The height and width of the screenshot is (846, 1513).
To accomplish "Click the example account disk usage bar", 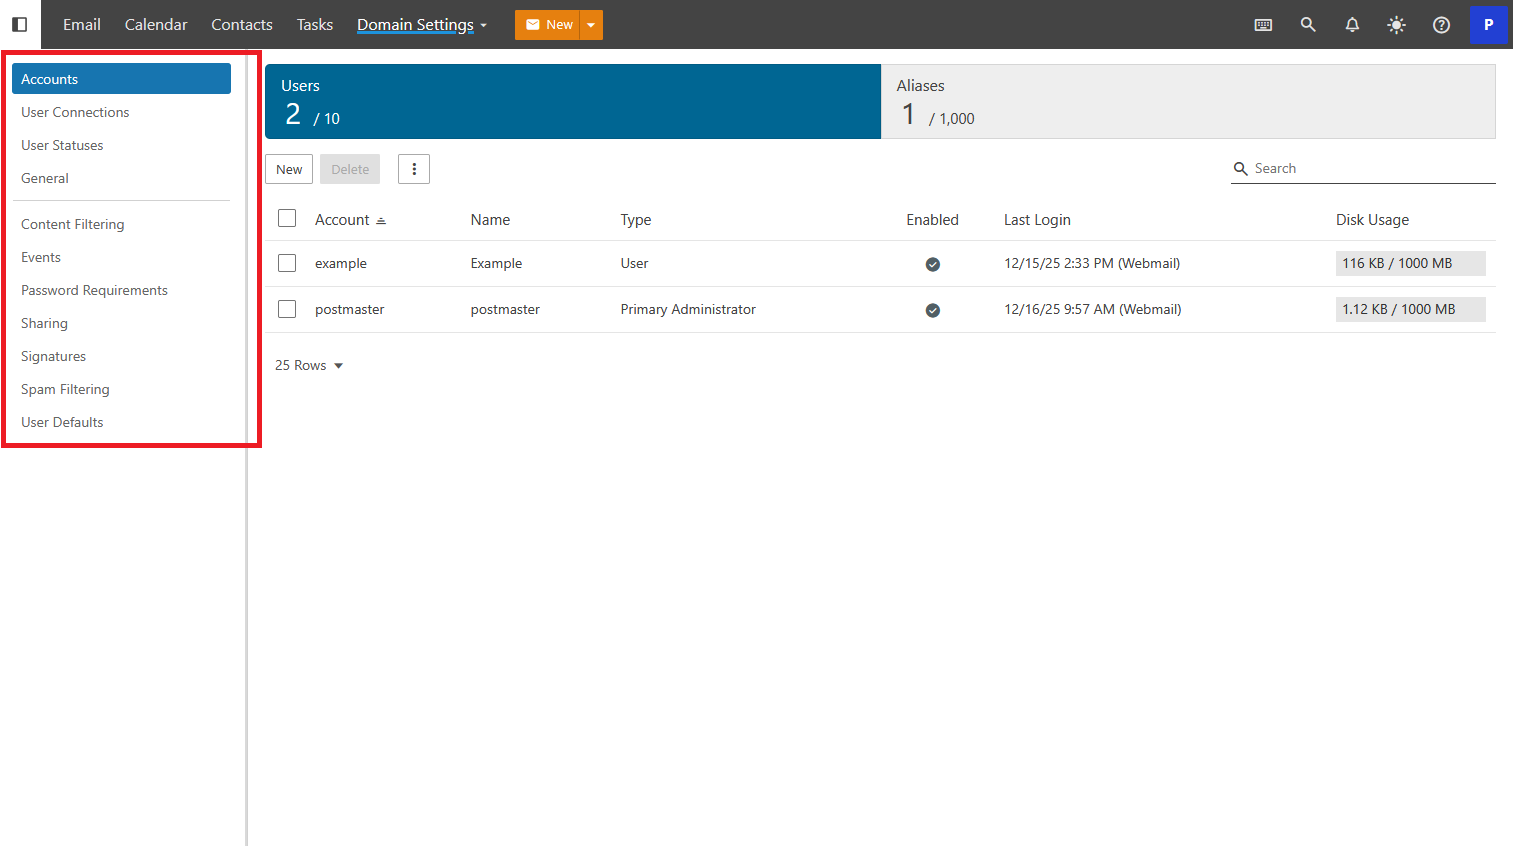I will click(1410, 263).
